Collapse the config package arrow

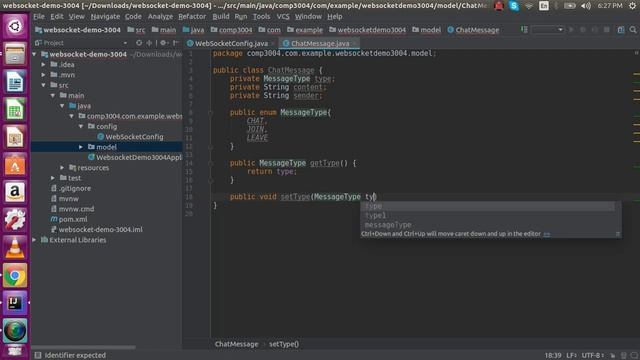point(81,127)
